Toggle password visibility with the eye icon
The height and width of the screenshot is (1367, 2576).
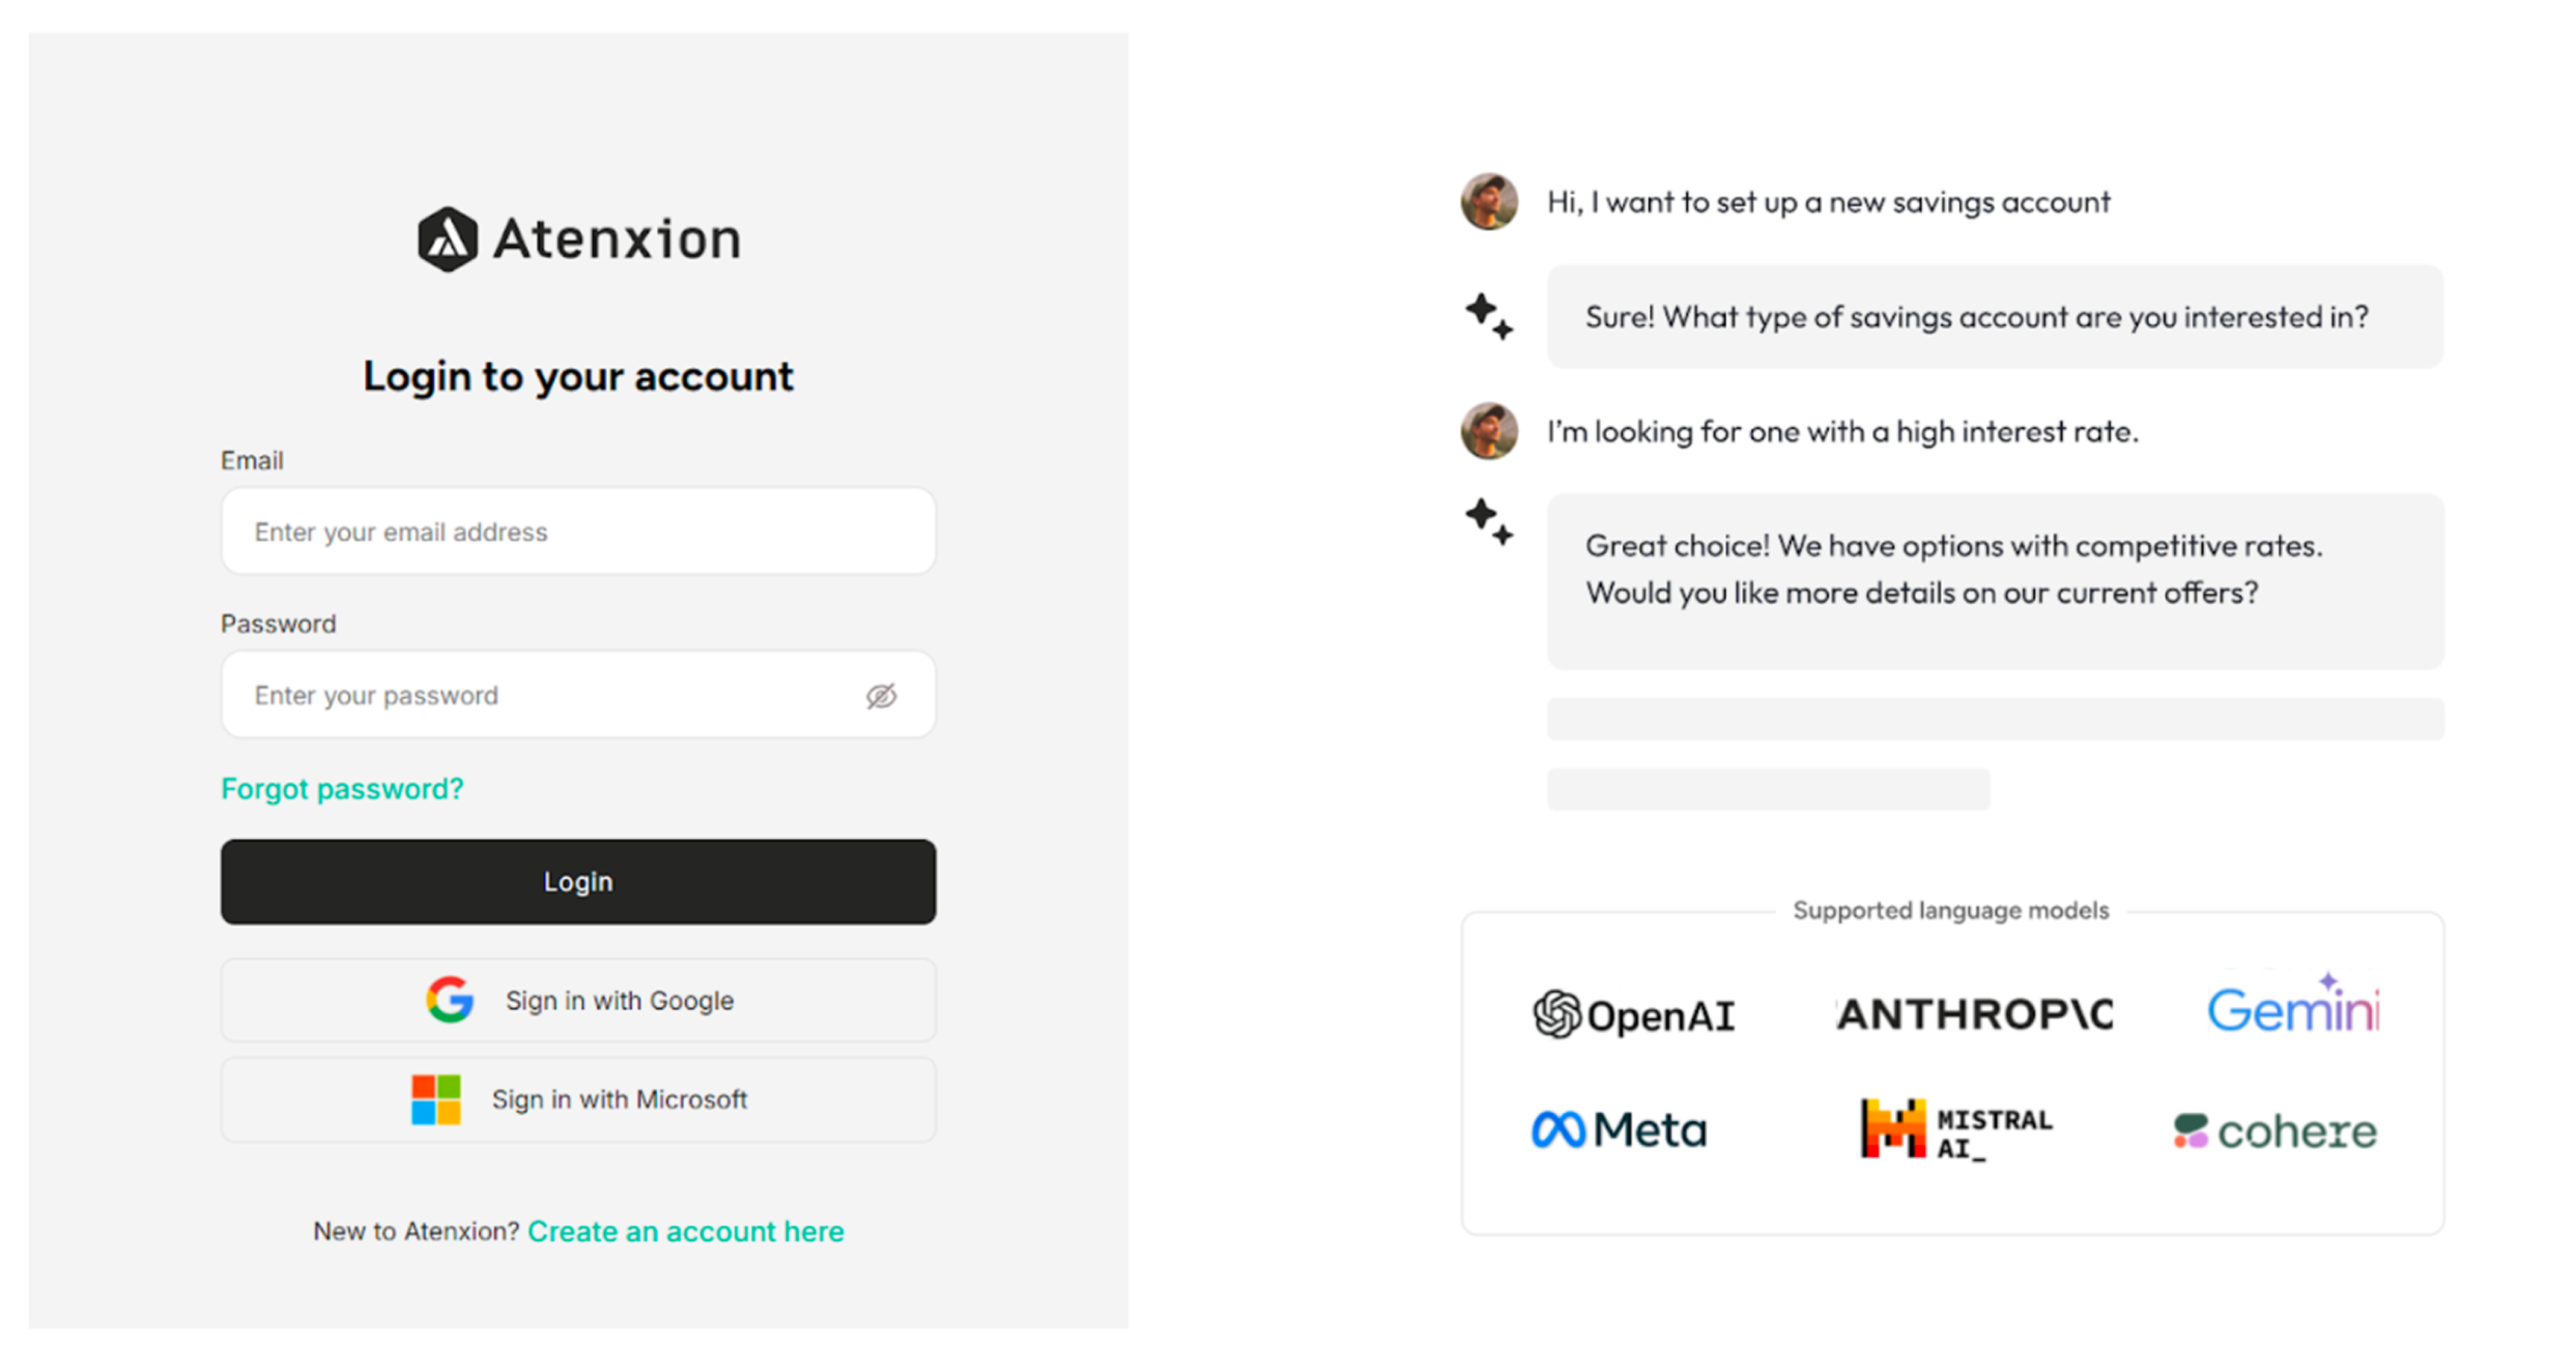(881, 695)
